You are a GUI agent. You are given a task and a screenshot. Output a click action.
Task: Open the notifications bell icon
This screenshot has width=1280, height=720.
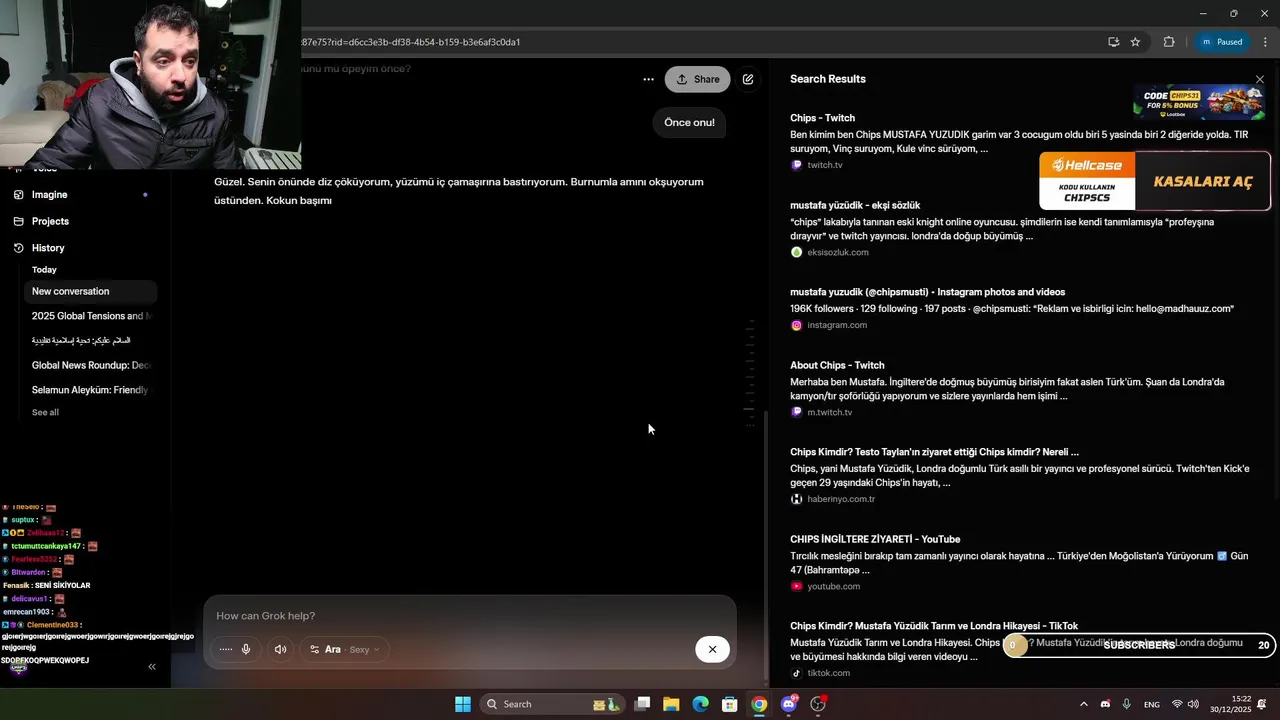[1263, 704]
